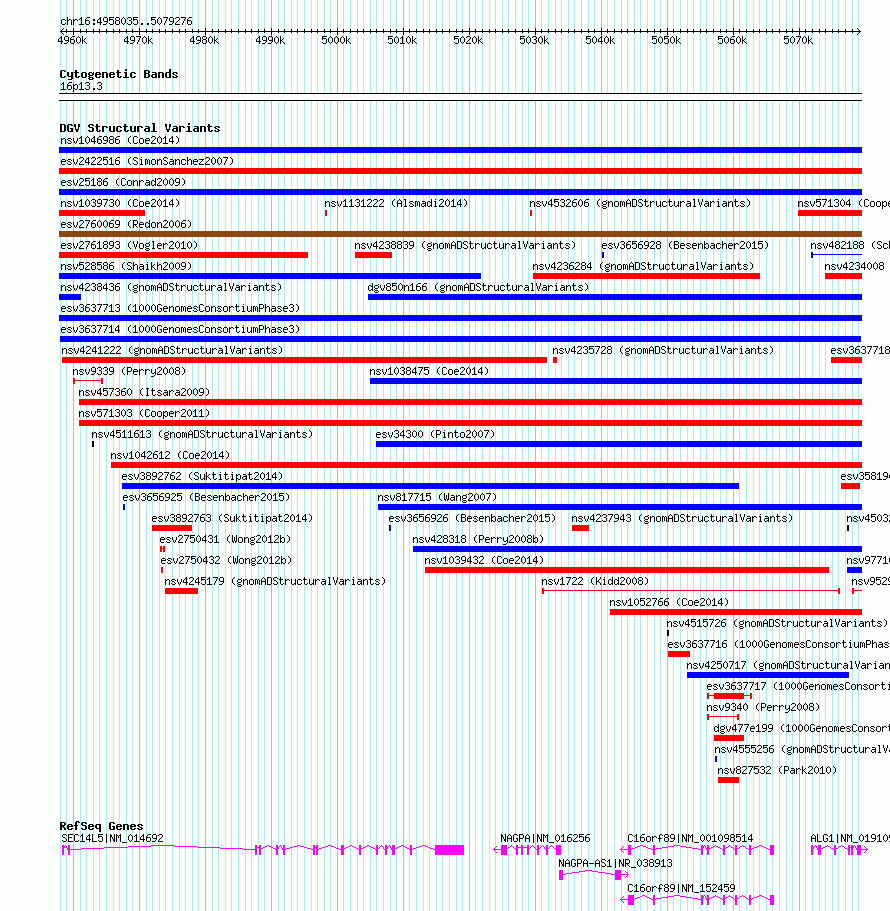The height and width of the screenshot is (911, 890).
Task: Open the nsv4250717 variant label
Action: coord(788,665)
